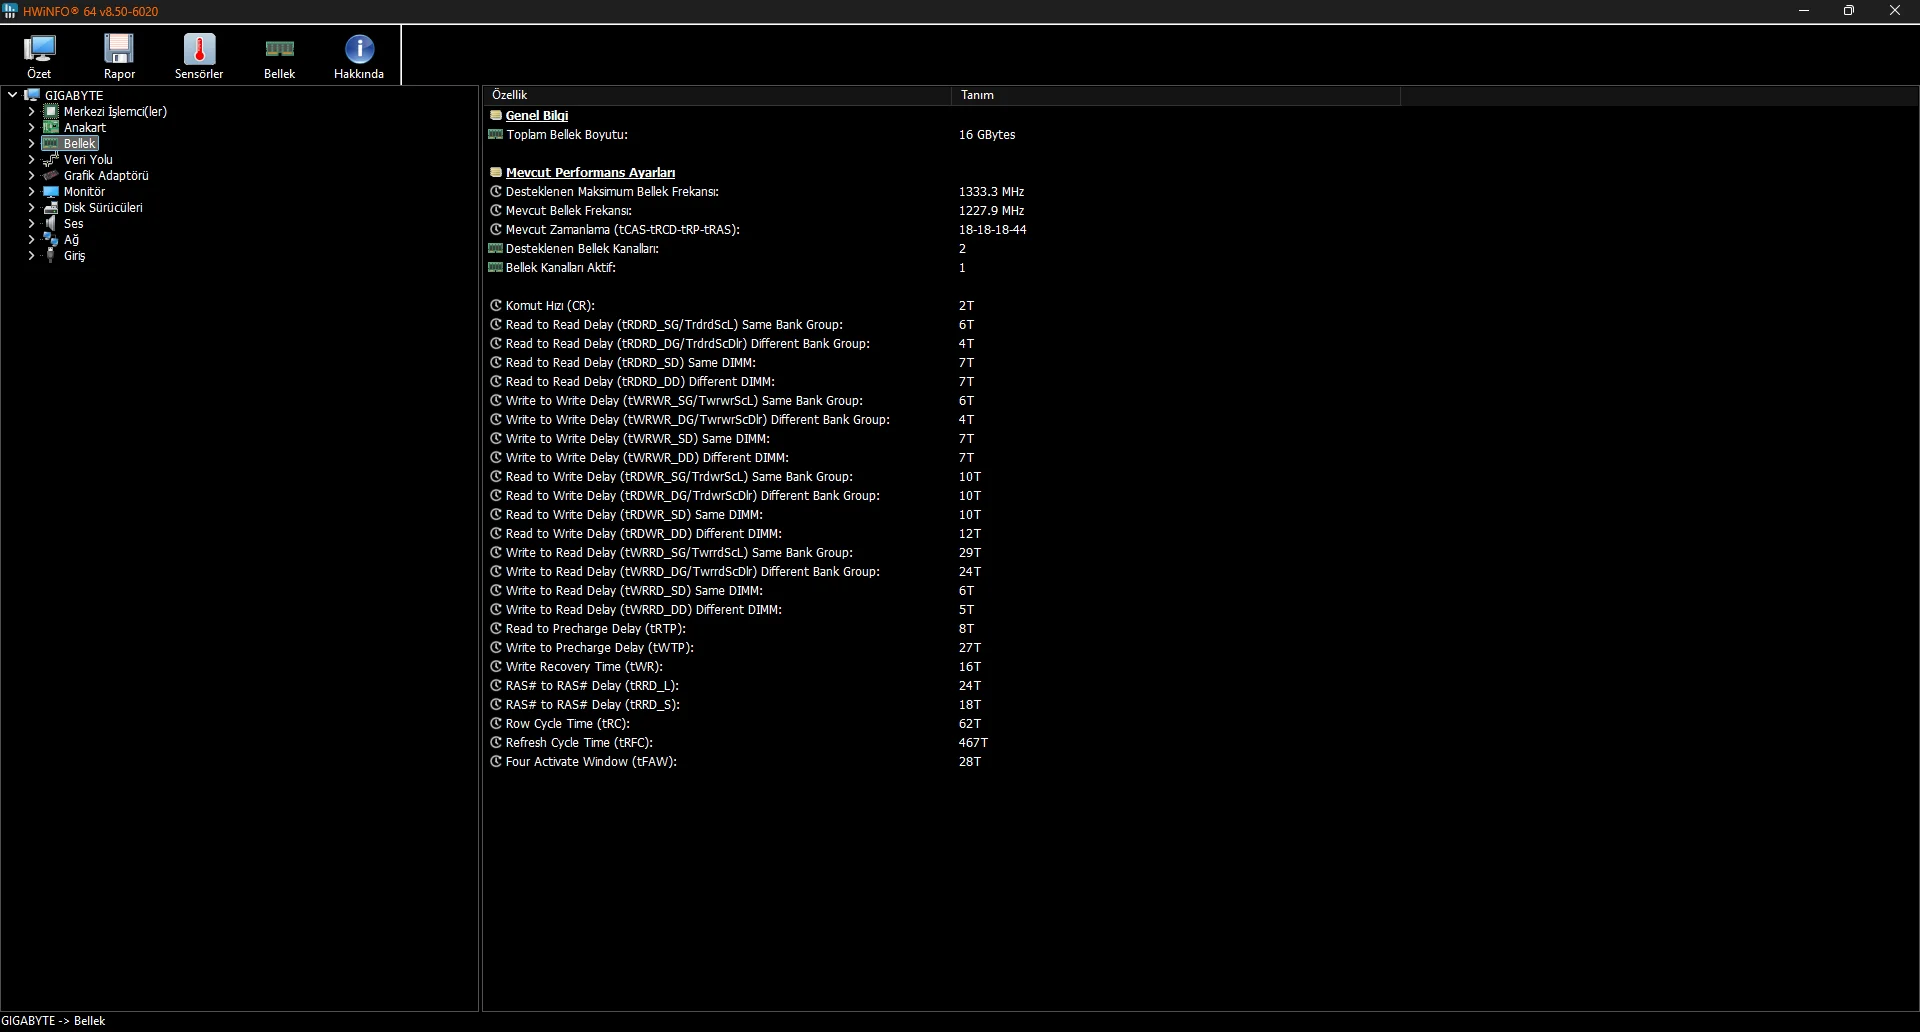The image size is (1920, 1032).
Task: Select the 1333.3 MHz value
Action: pos(991,191)
